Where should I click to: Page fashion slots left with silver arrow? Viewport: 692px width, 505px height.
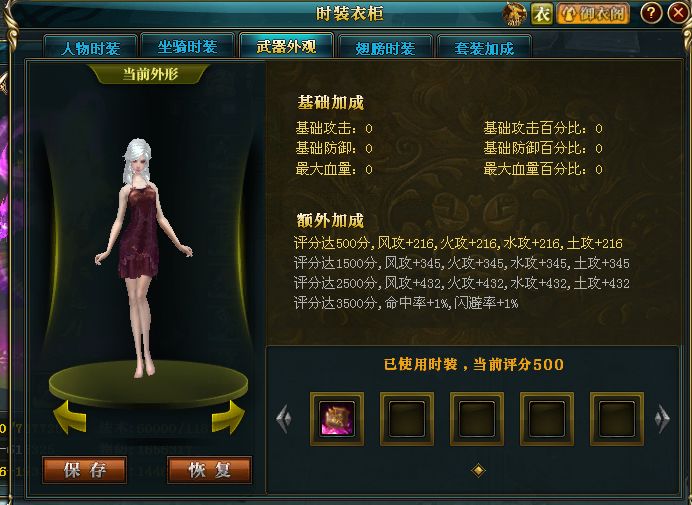point(284,418)
